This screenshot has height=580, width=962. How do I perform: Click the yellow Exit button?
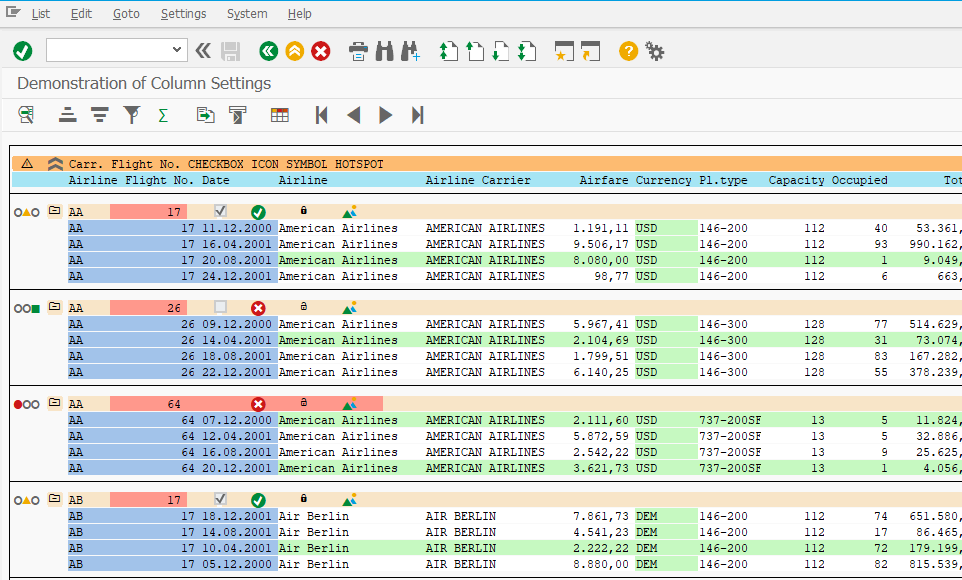pyautogui.click(x=294, y=51)
